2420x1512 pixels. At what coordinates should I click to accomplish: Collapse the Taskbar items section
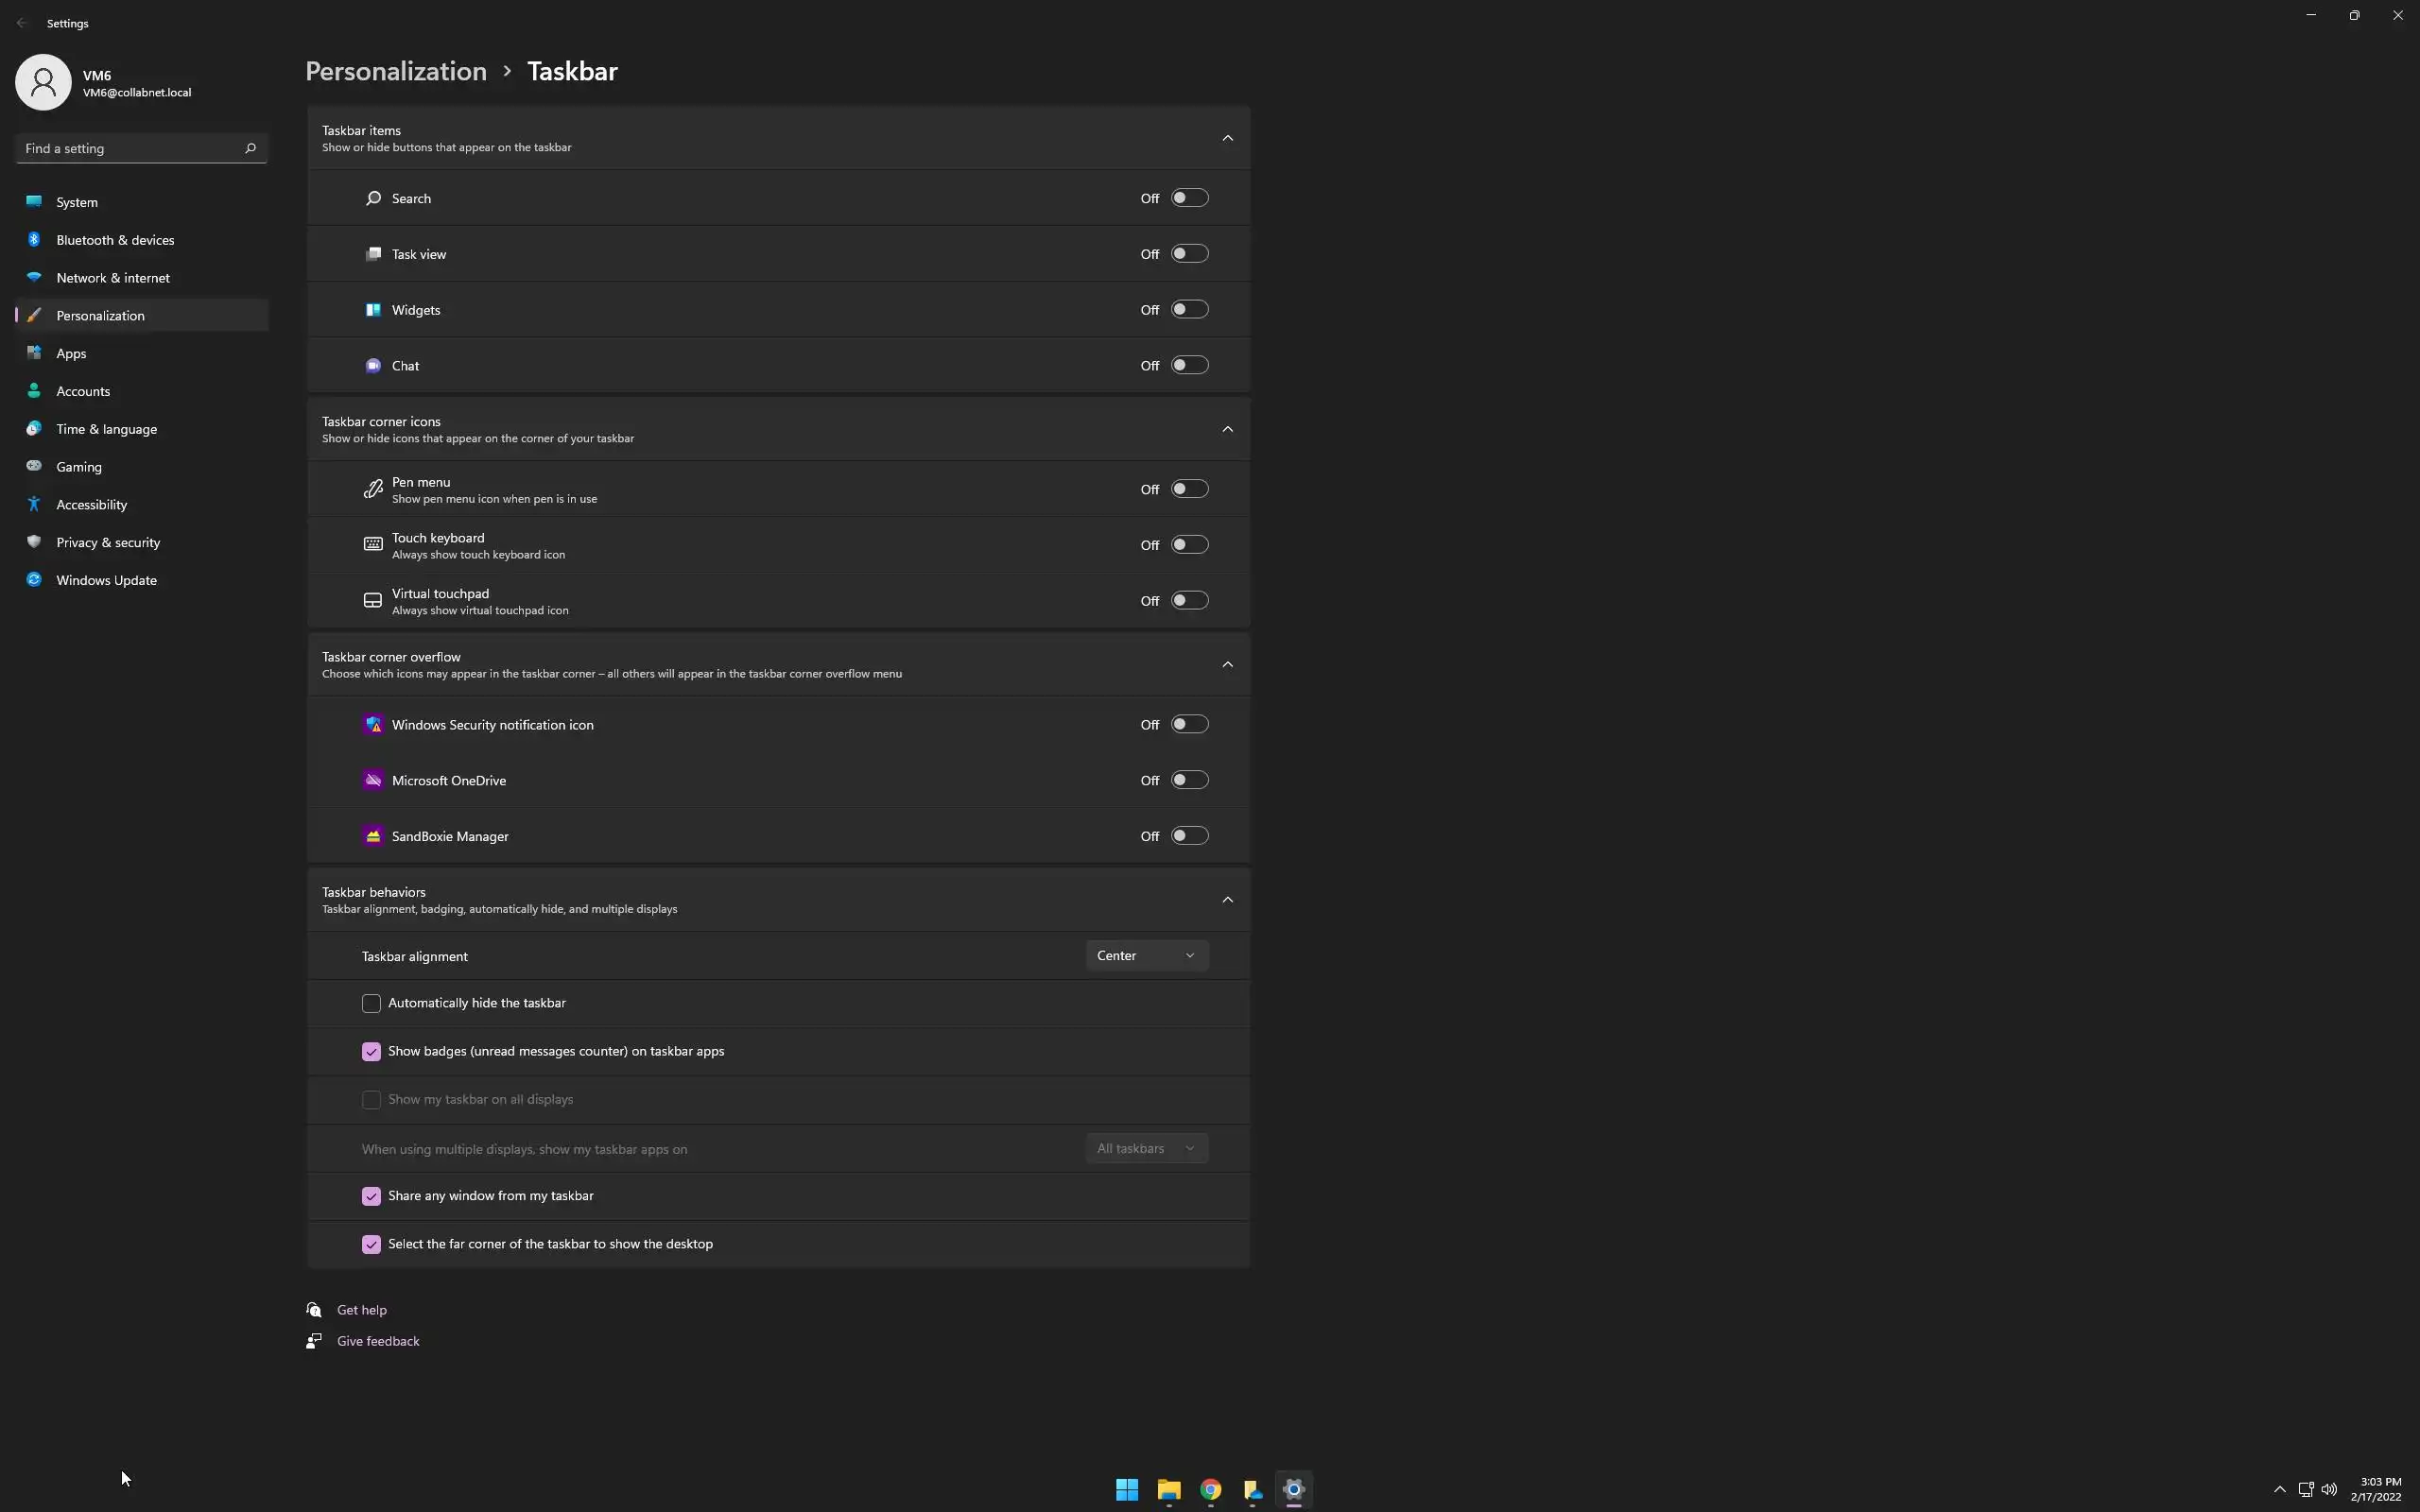coord(1227,138)
